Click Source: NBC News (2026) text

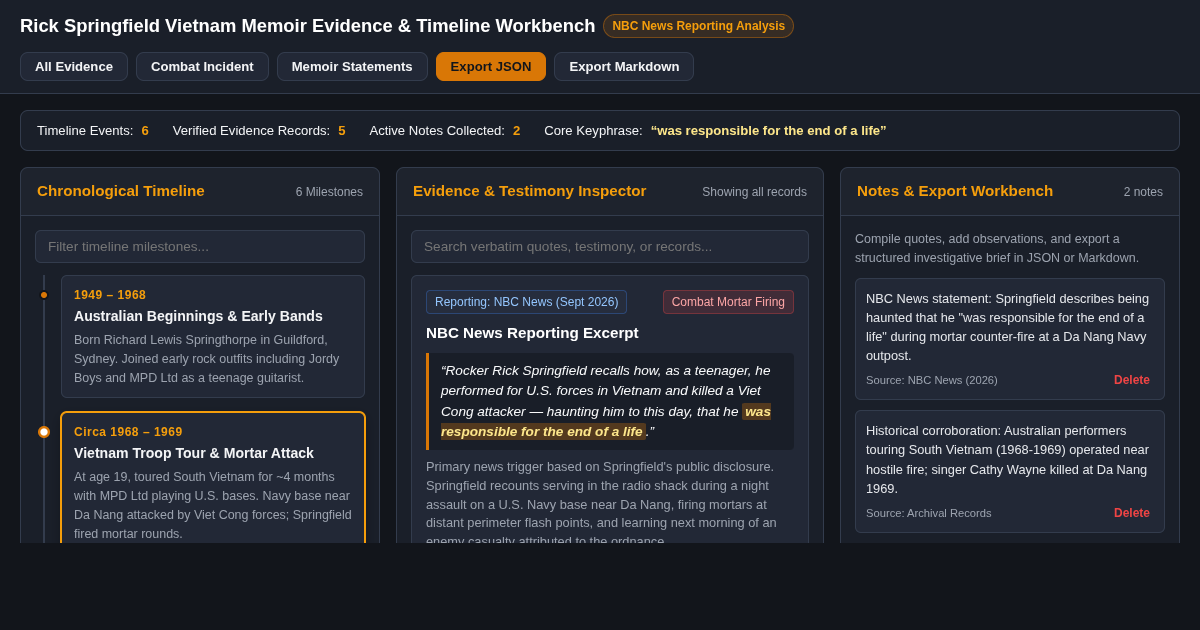[x=932, y=380]
